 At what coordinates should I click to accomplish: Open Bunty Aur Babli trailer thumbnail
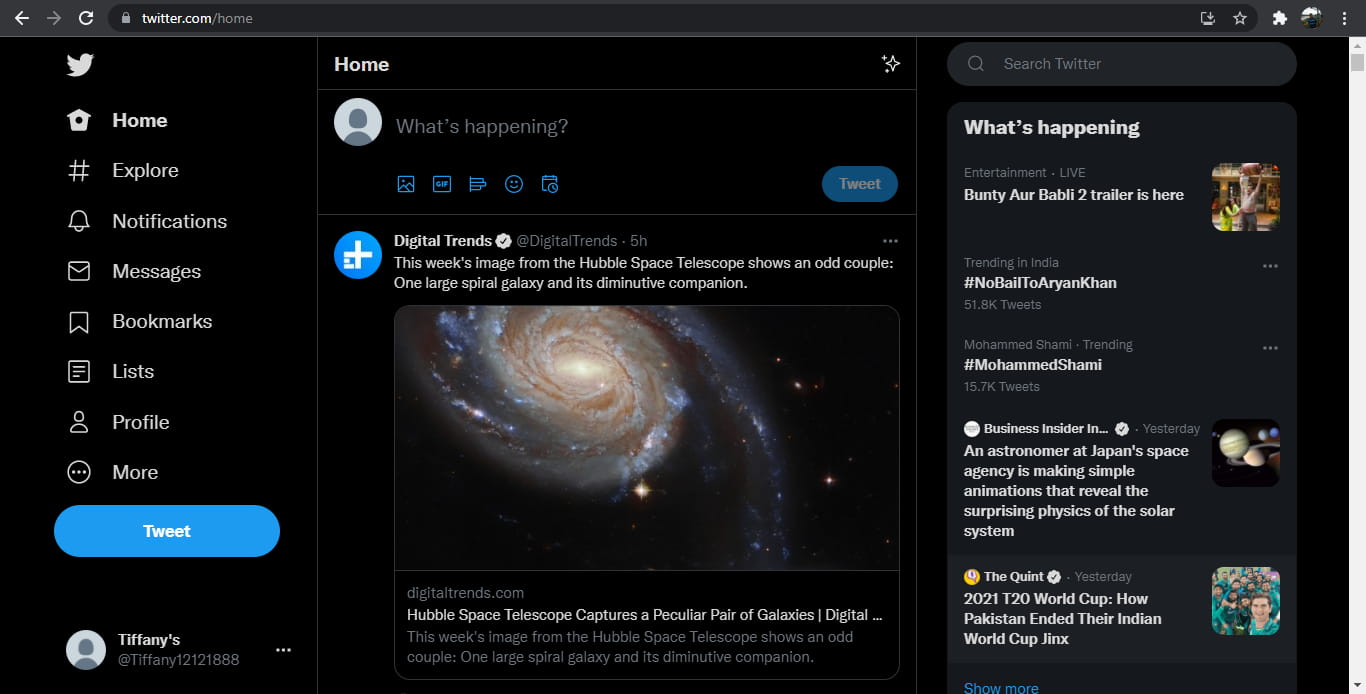click(x=1246, y=197)
